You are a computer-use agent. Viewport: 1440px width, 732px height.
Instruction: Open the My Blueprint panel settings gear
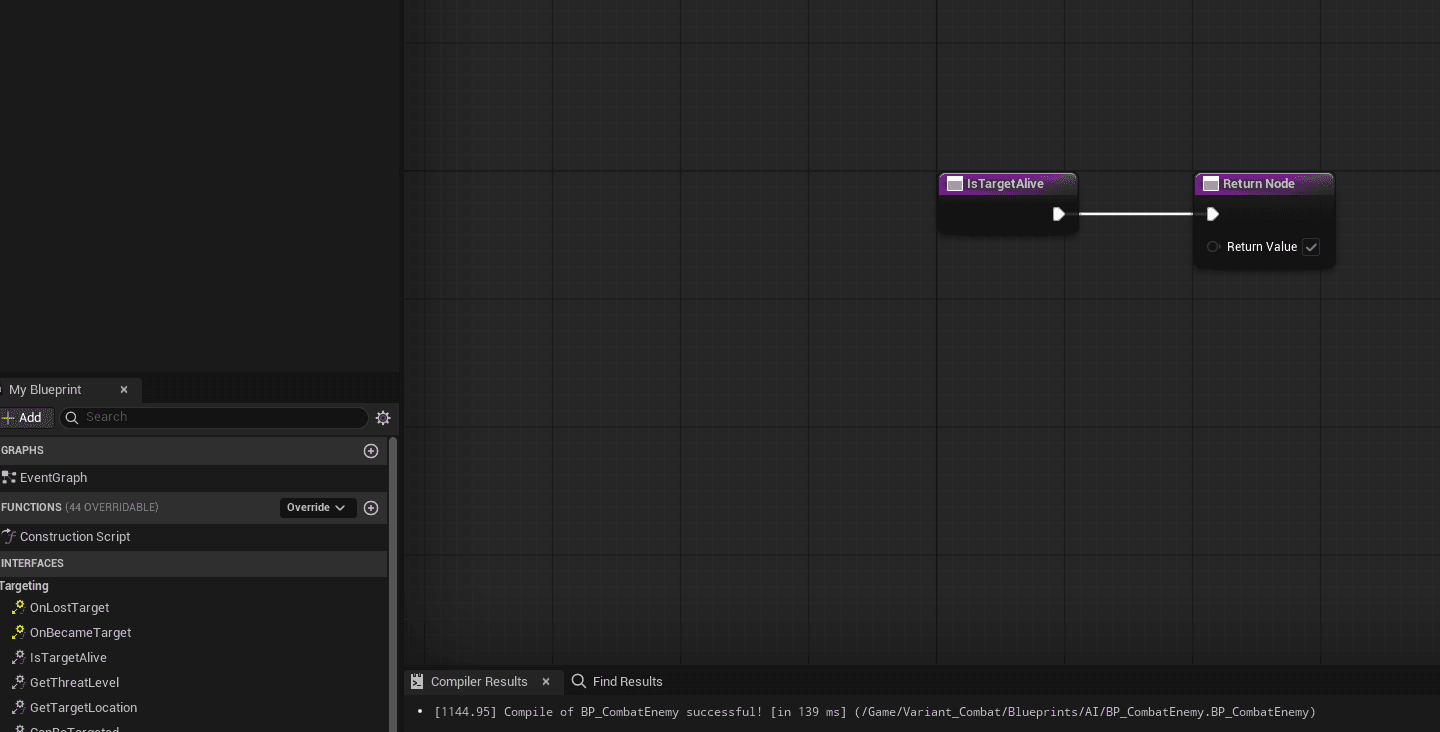[x=383, y=417]
